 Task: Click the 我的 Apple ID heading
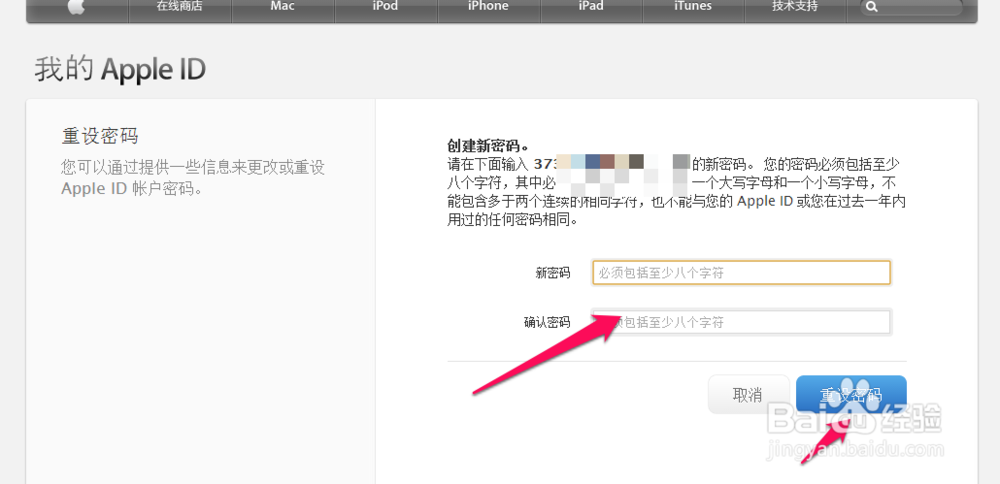(120, 70)
